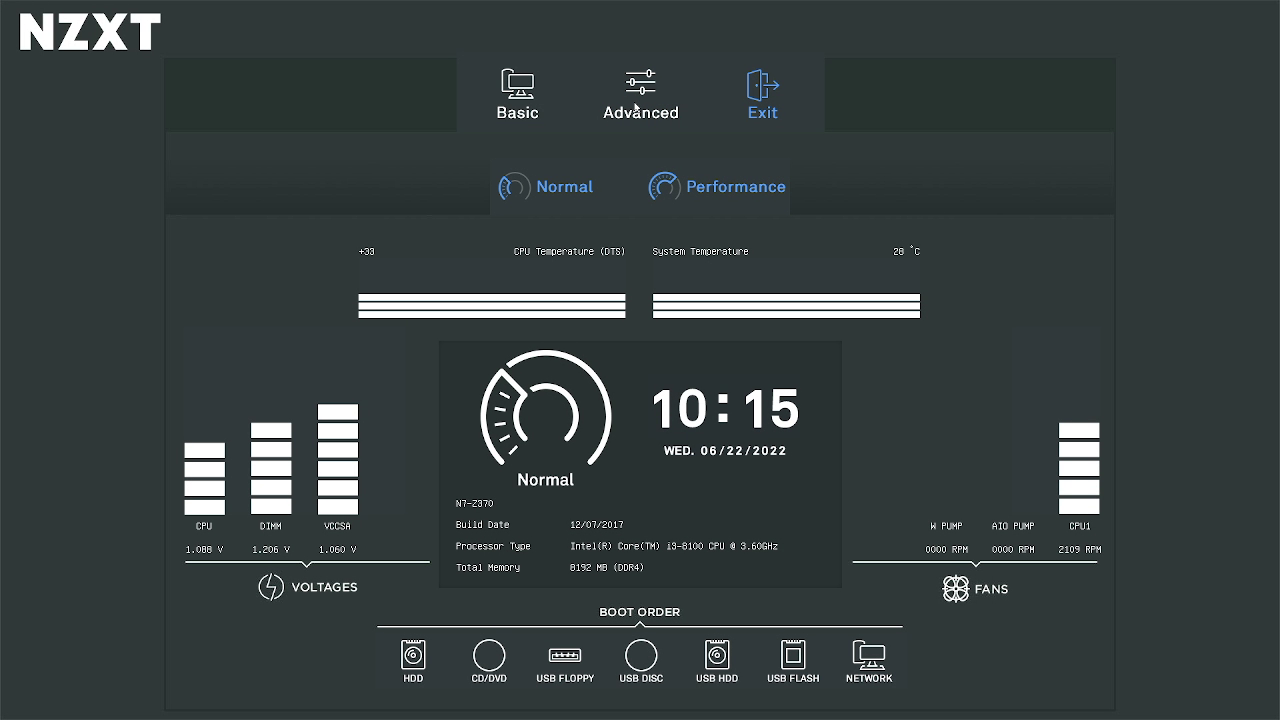Pick USB HDD boot device
Image resolution: width=1280 pixels, height=720 pixels.
point(717,656)
